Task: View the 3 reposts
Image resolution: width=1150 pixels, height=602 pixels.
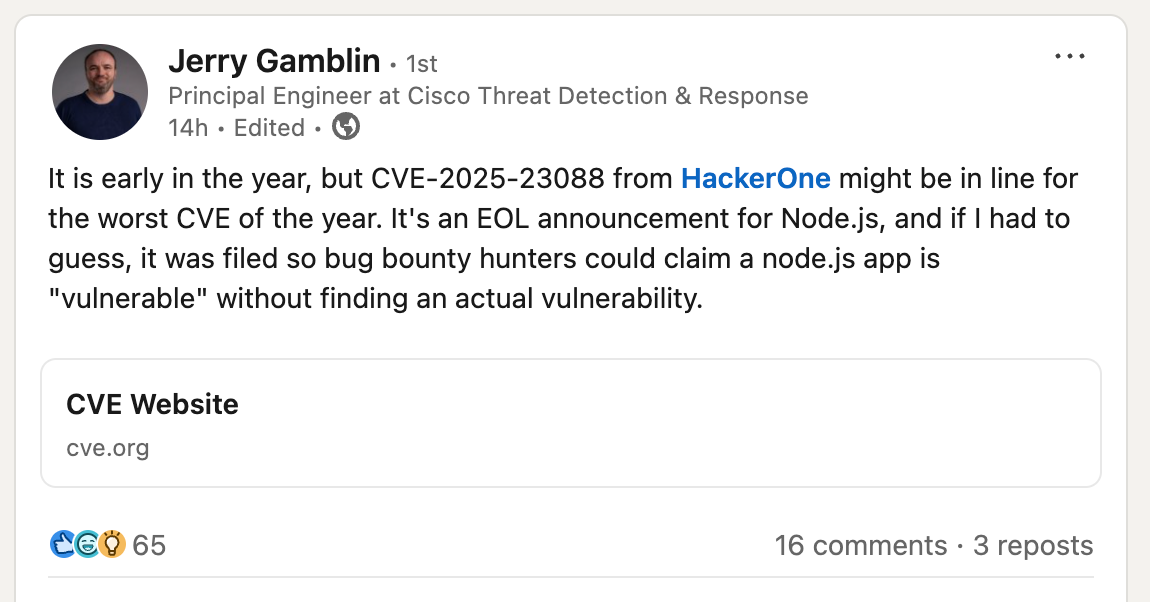Action: 1033,546
